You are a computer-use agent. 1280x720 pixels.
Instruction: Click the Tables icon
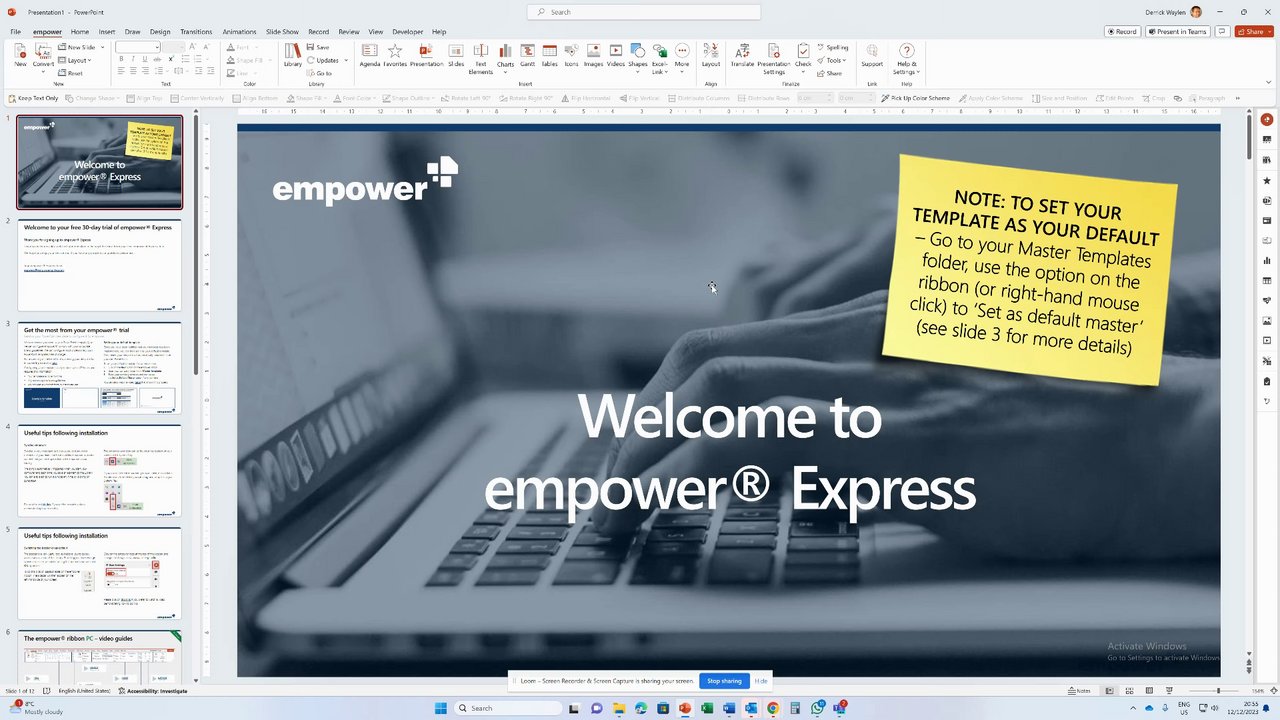tap(550, 55)
